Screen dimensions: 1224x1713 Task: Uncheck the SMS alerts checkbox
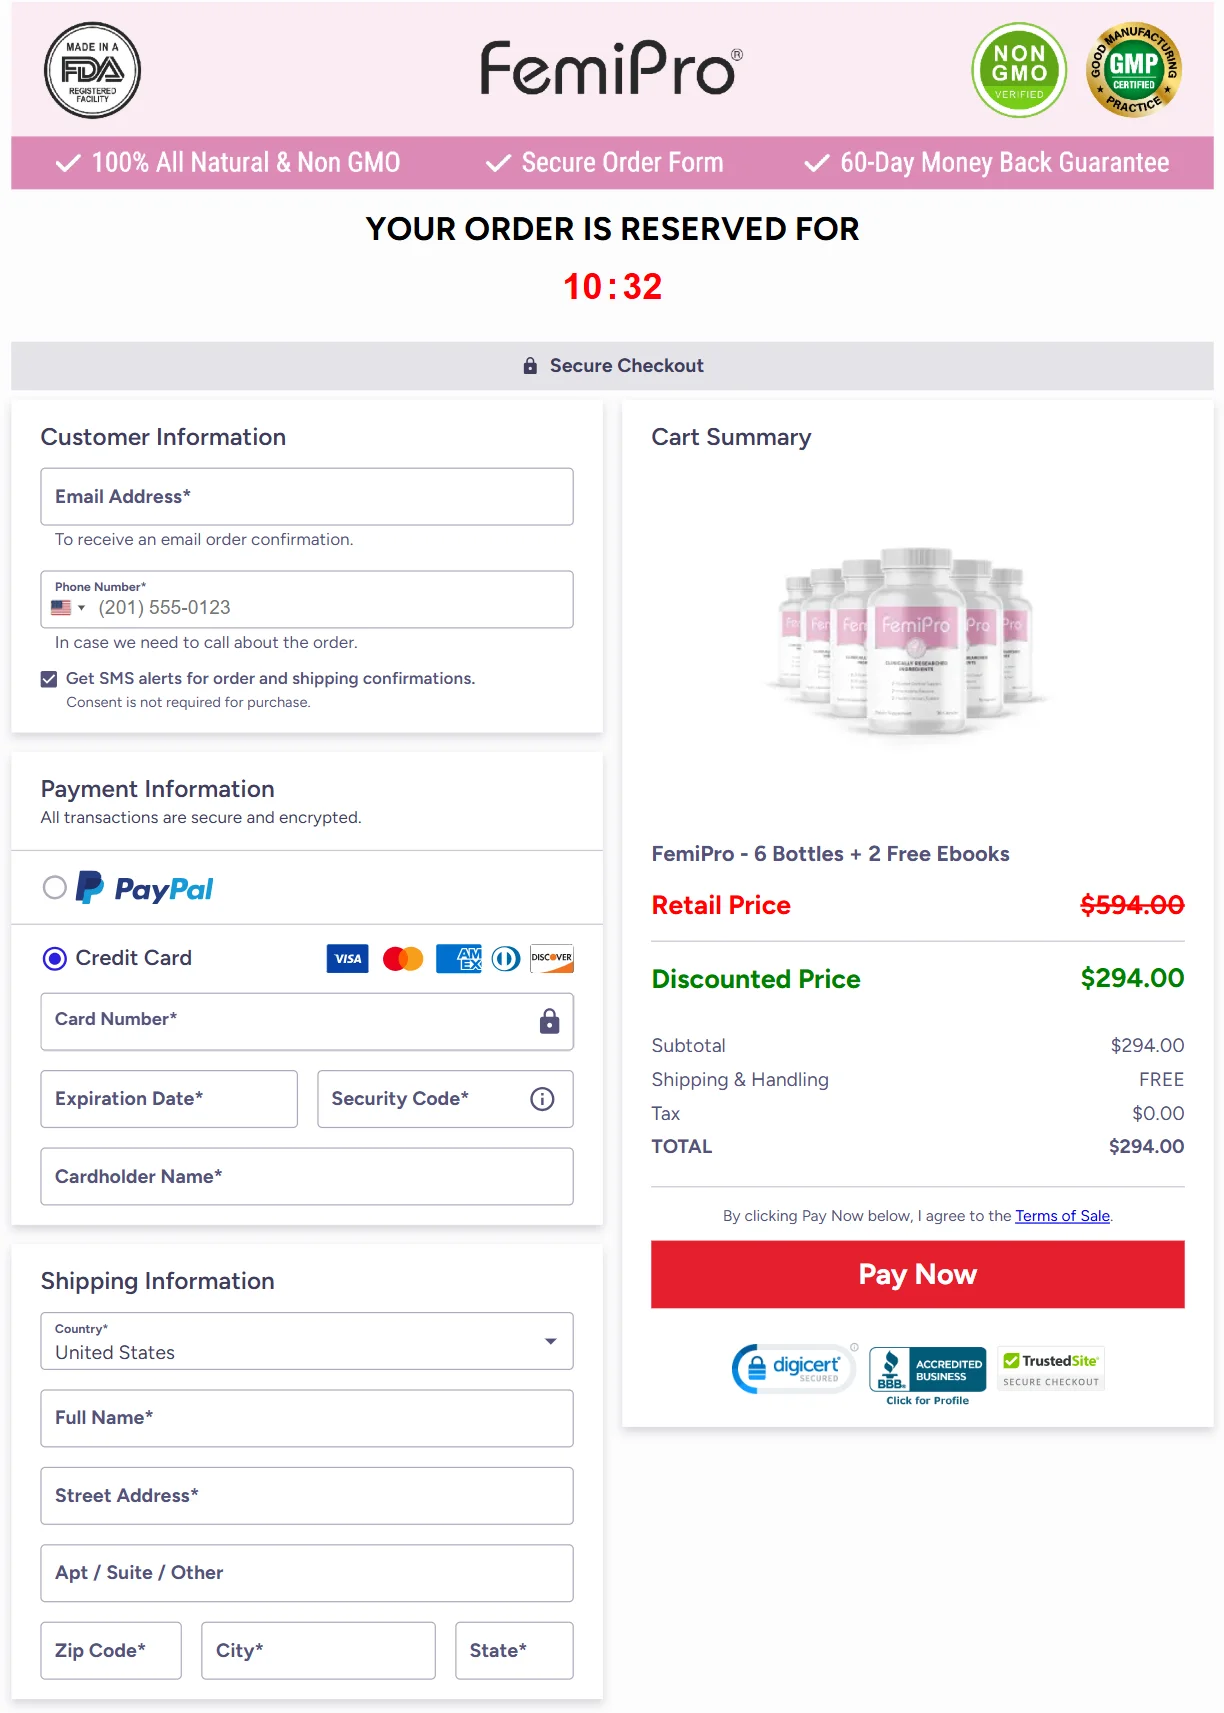49,679
